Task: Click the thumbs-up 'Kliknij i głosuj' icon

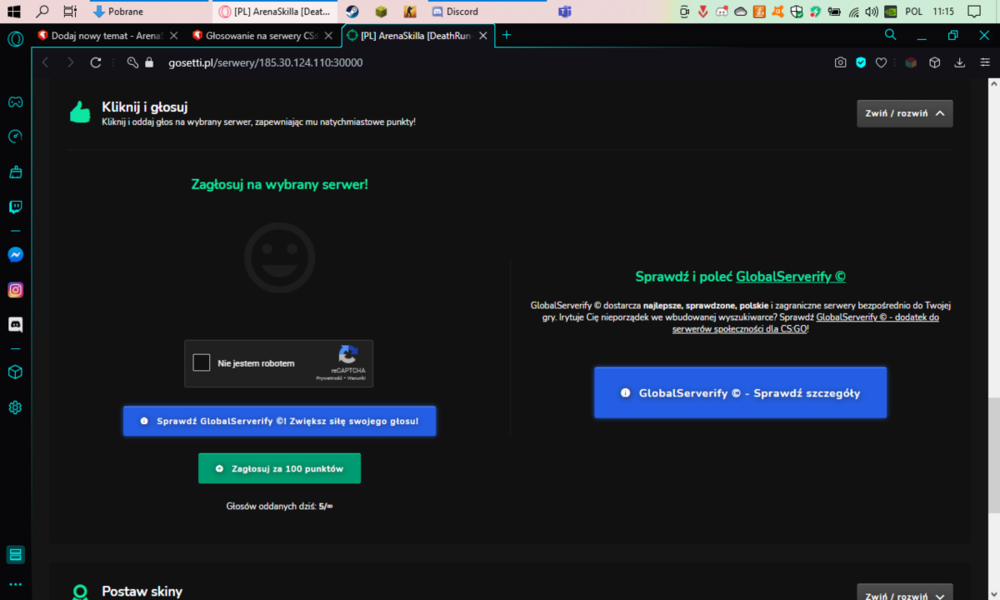Action: click(x=80, y=112)
